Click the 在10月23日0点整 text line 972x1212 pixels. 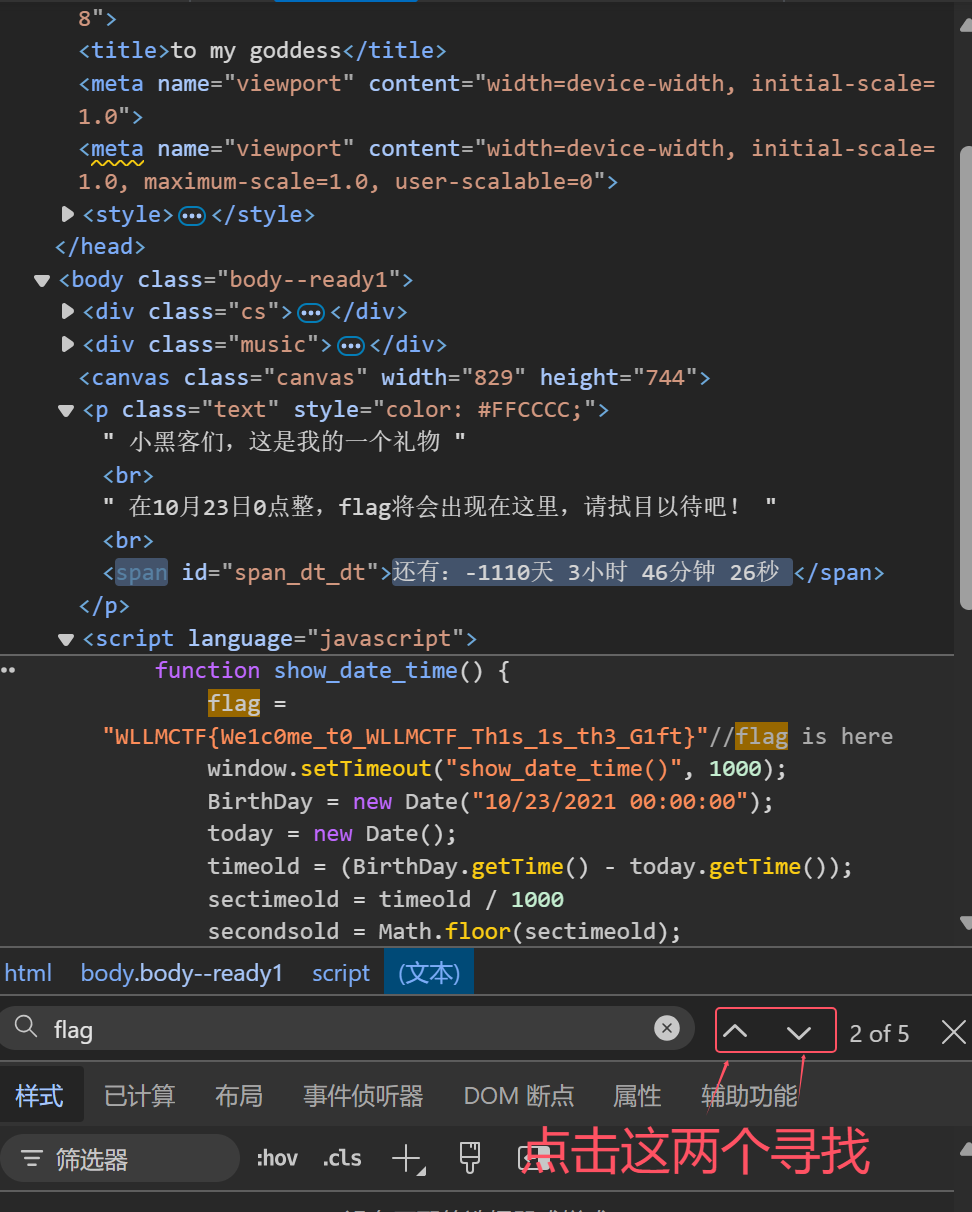pos(440,507)
